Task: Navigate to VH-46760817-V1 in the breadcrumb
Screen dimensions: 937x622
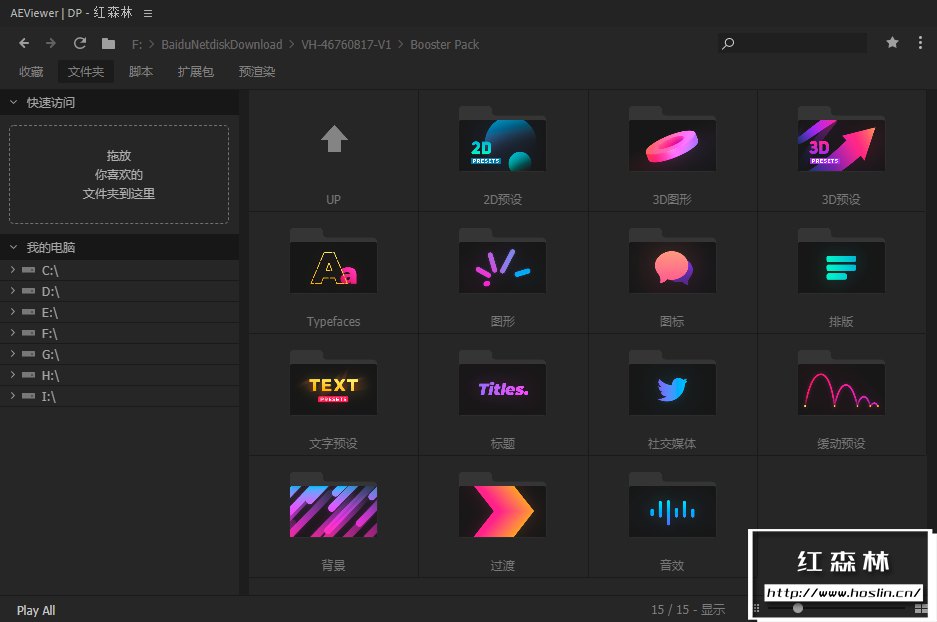Action: pos(346,44)
